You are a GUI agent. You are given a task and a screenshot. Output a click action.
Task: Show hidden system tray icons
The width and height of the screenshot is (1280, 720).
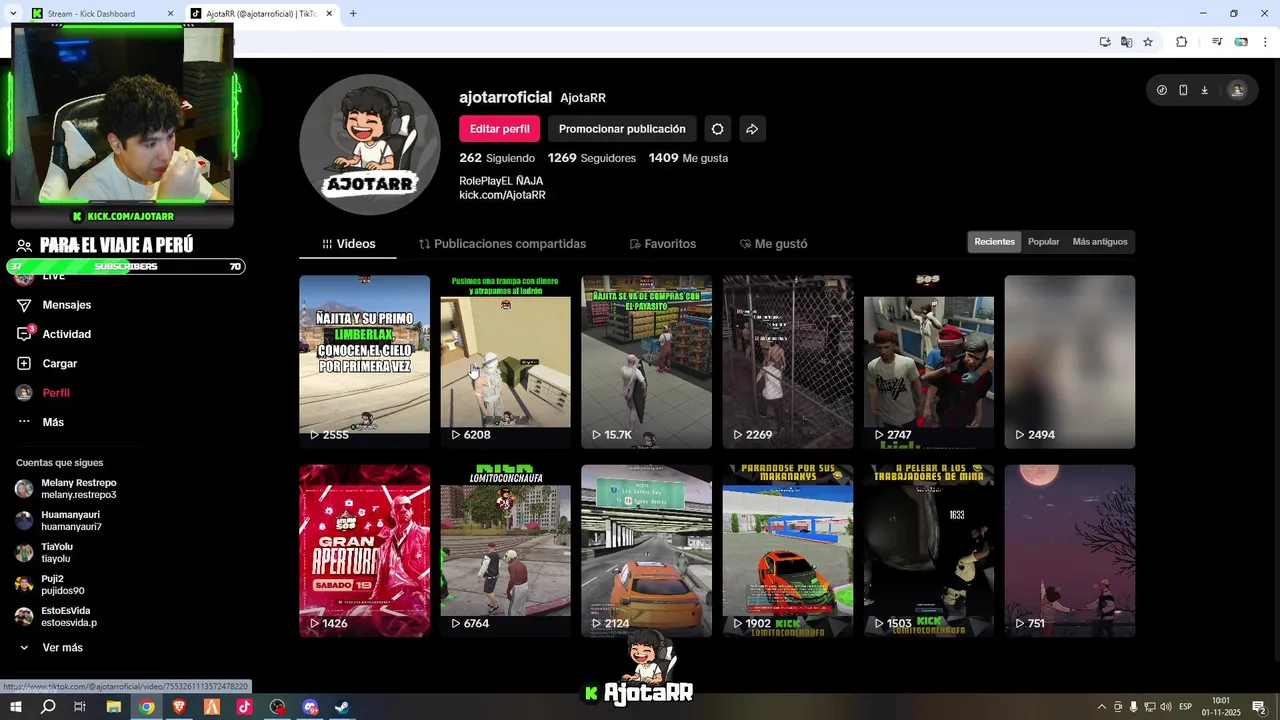tap(1102, 707)
